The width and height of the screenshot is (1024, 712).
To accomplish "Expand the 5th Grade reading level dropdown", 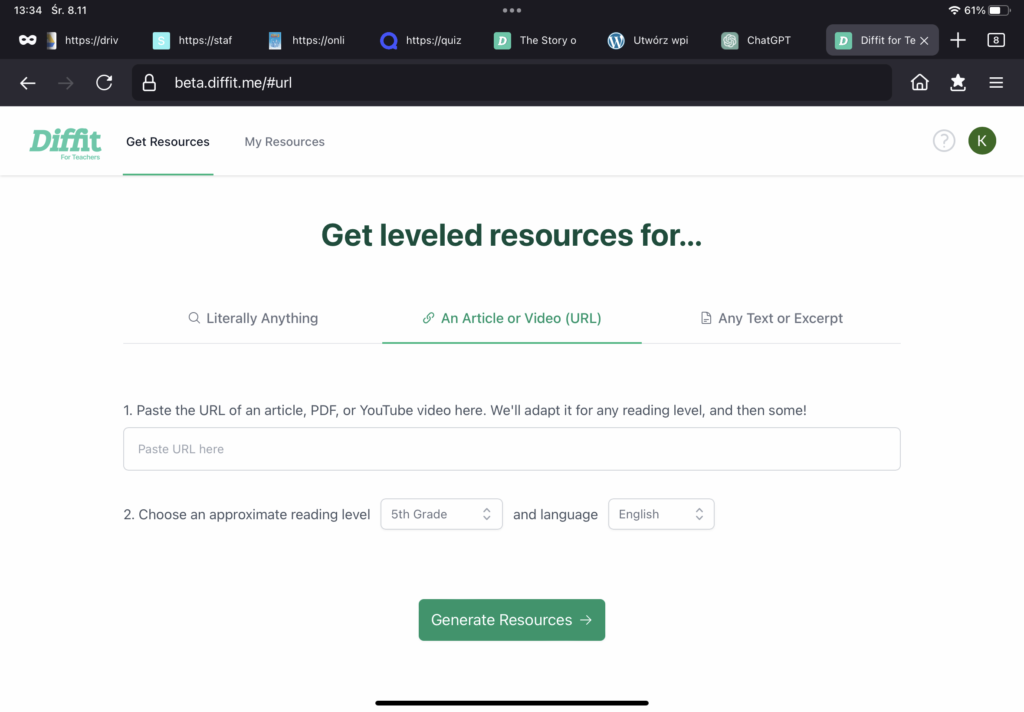I will tap(441, 514).
